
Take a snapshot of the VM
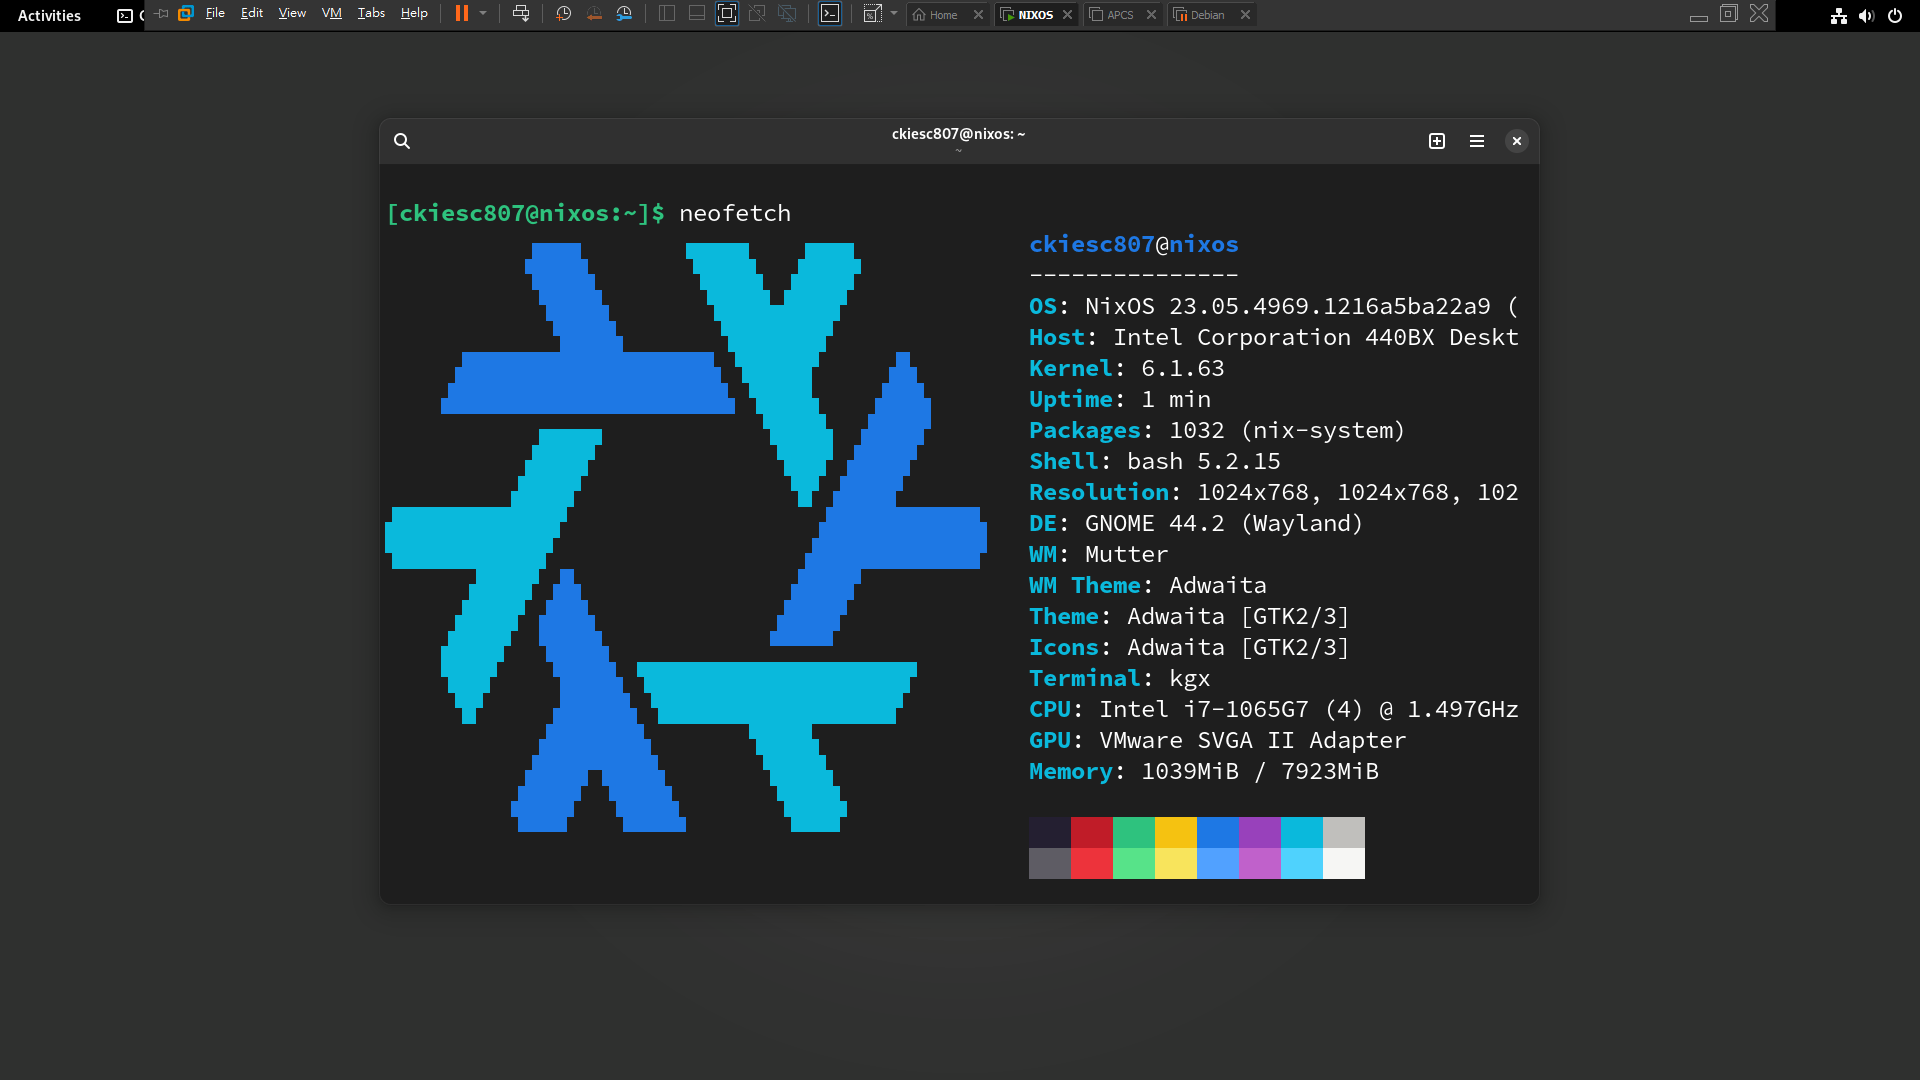(564, 14)
